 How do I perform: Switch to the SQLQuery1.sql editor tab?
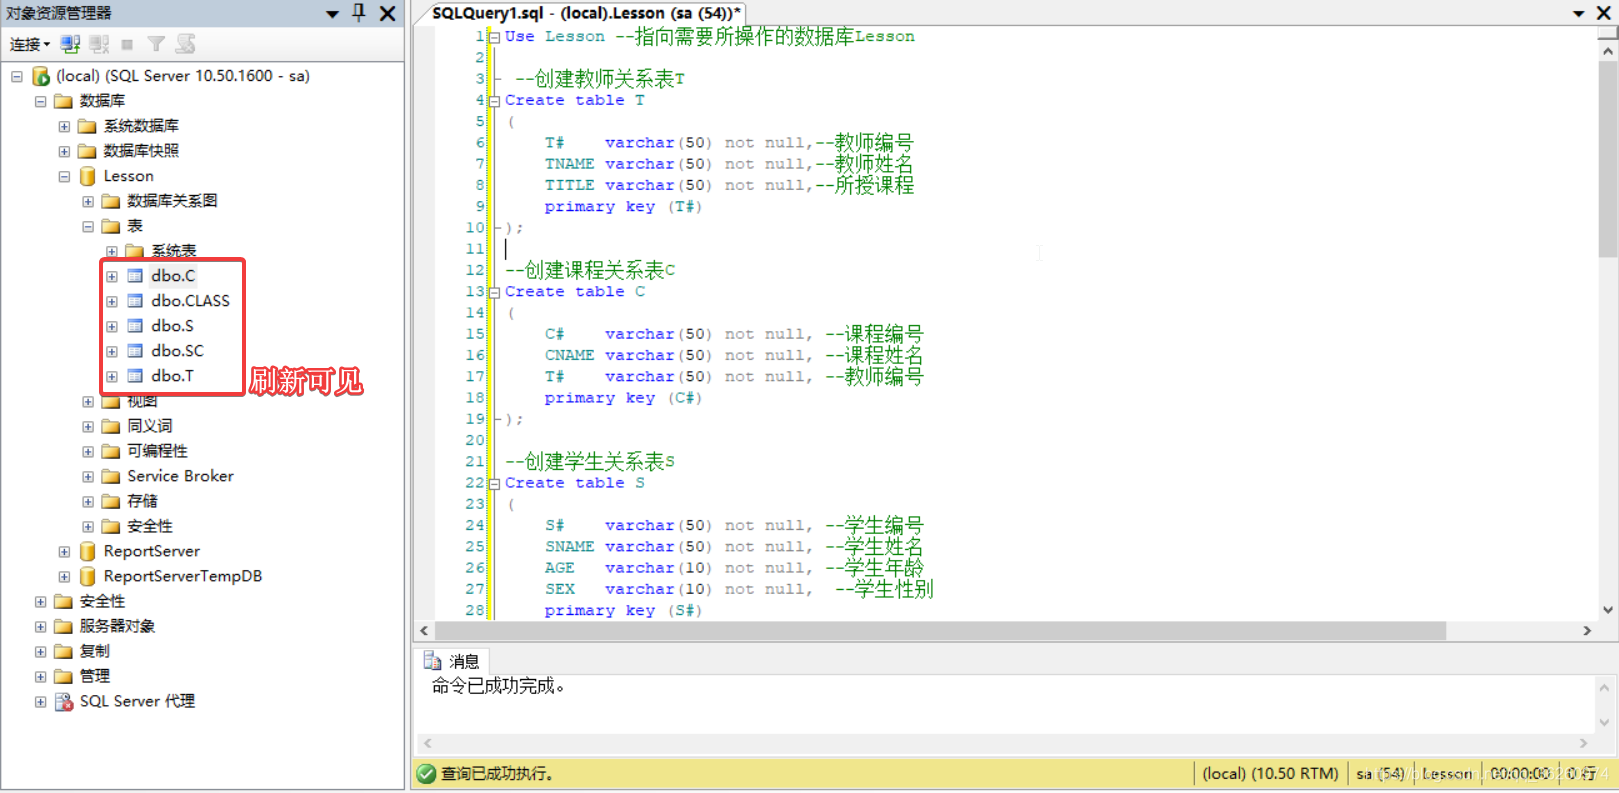[586, 13]
